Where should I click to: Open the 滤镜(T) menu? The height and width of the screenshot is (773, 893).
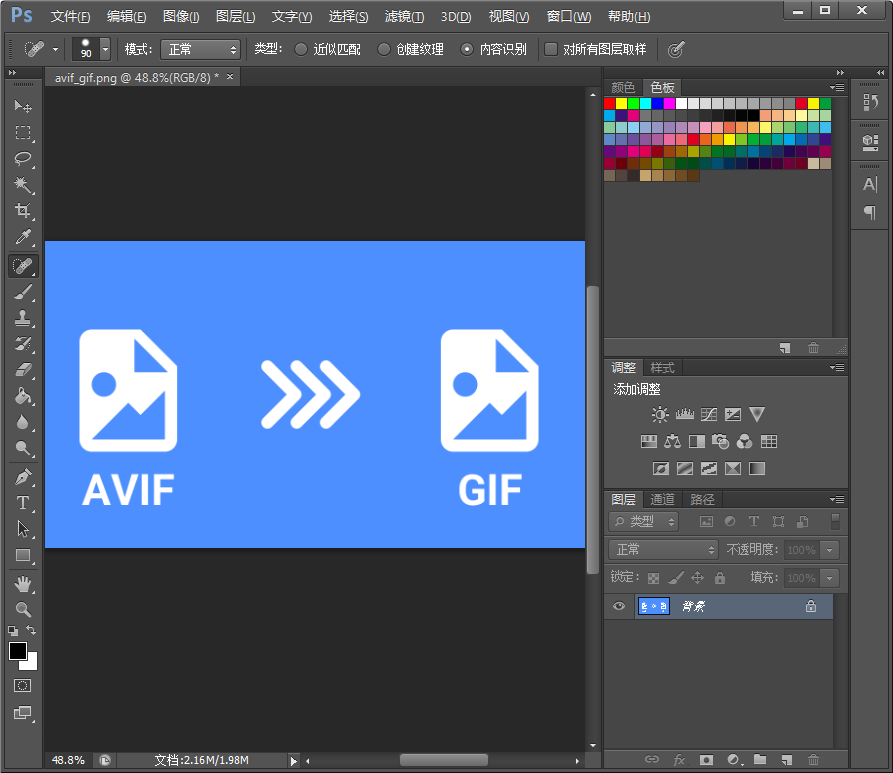404,17
